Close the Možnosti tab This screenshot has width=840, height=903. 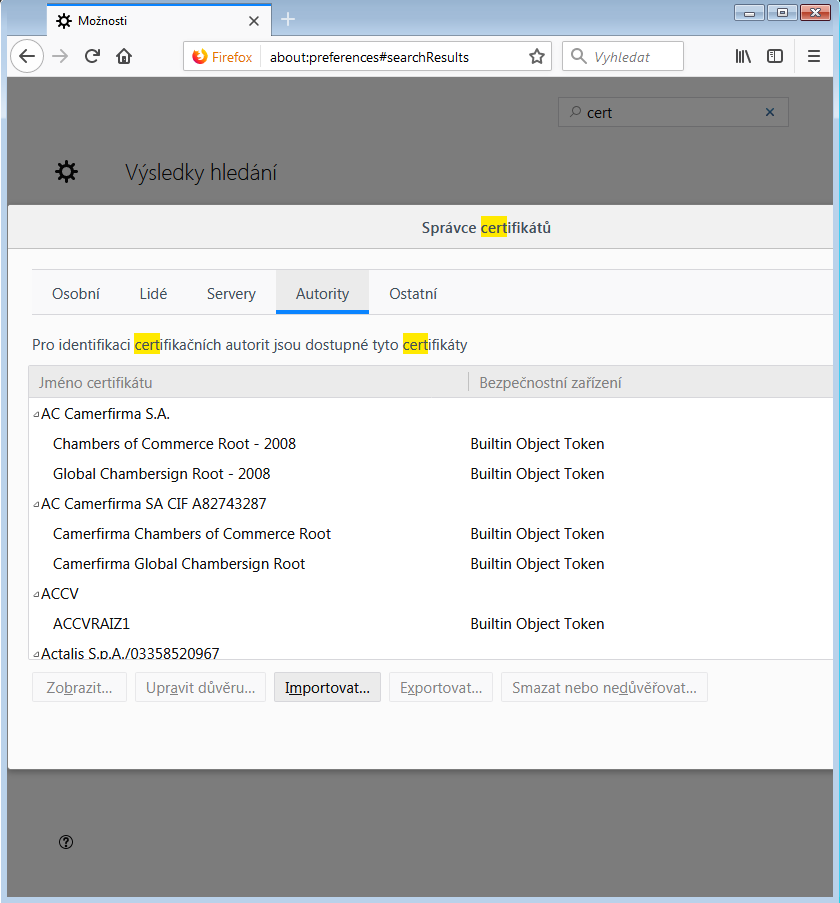click(254, 21)
